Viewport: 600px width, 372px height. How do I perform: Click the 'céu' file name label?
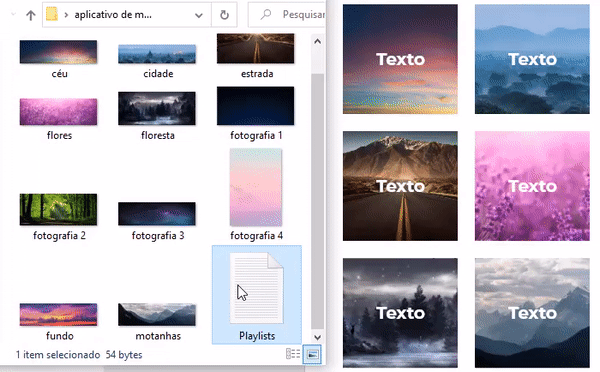[59, 73]
